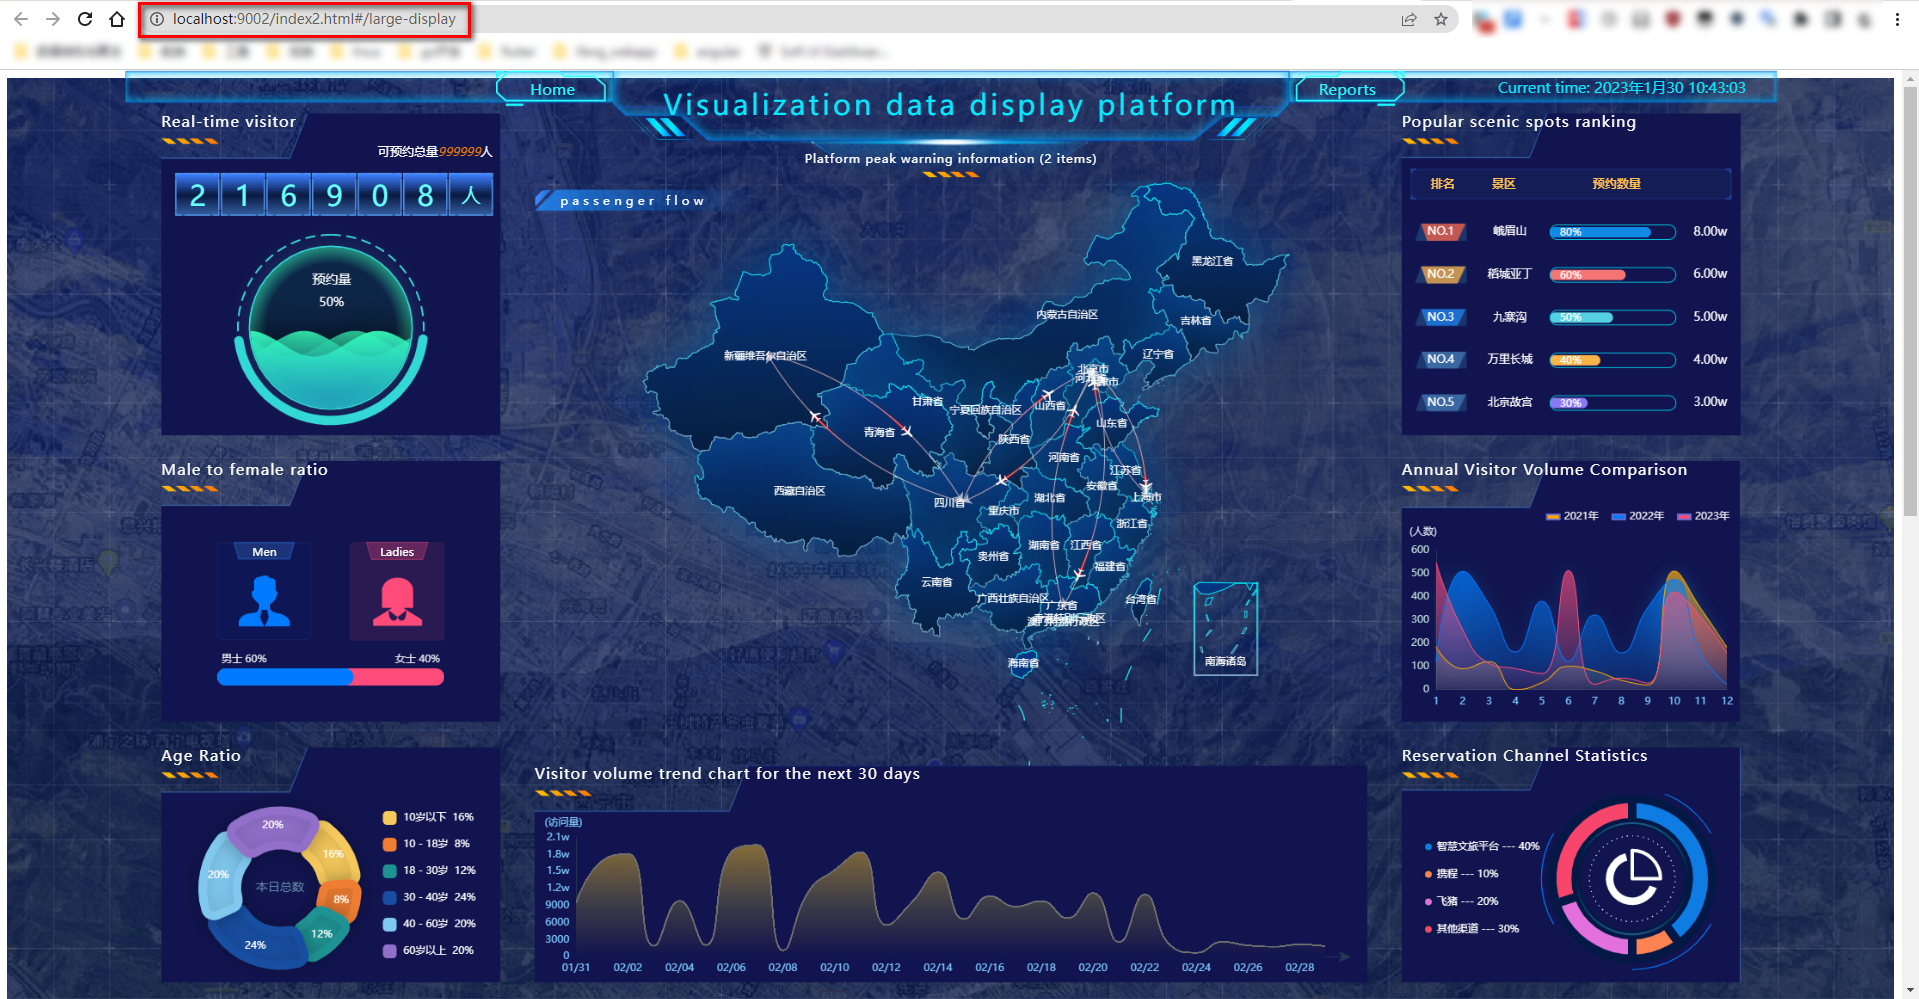
Task: Select 黑龙江省 on the map
Action: [1212, 261]
